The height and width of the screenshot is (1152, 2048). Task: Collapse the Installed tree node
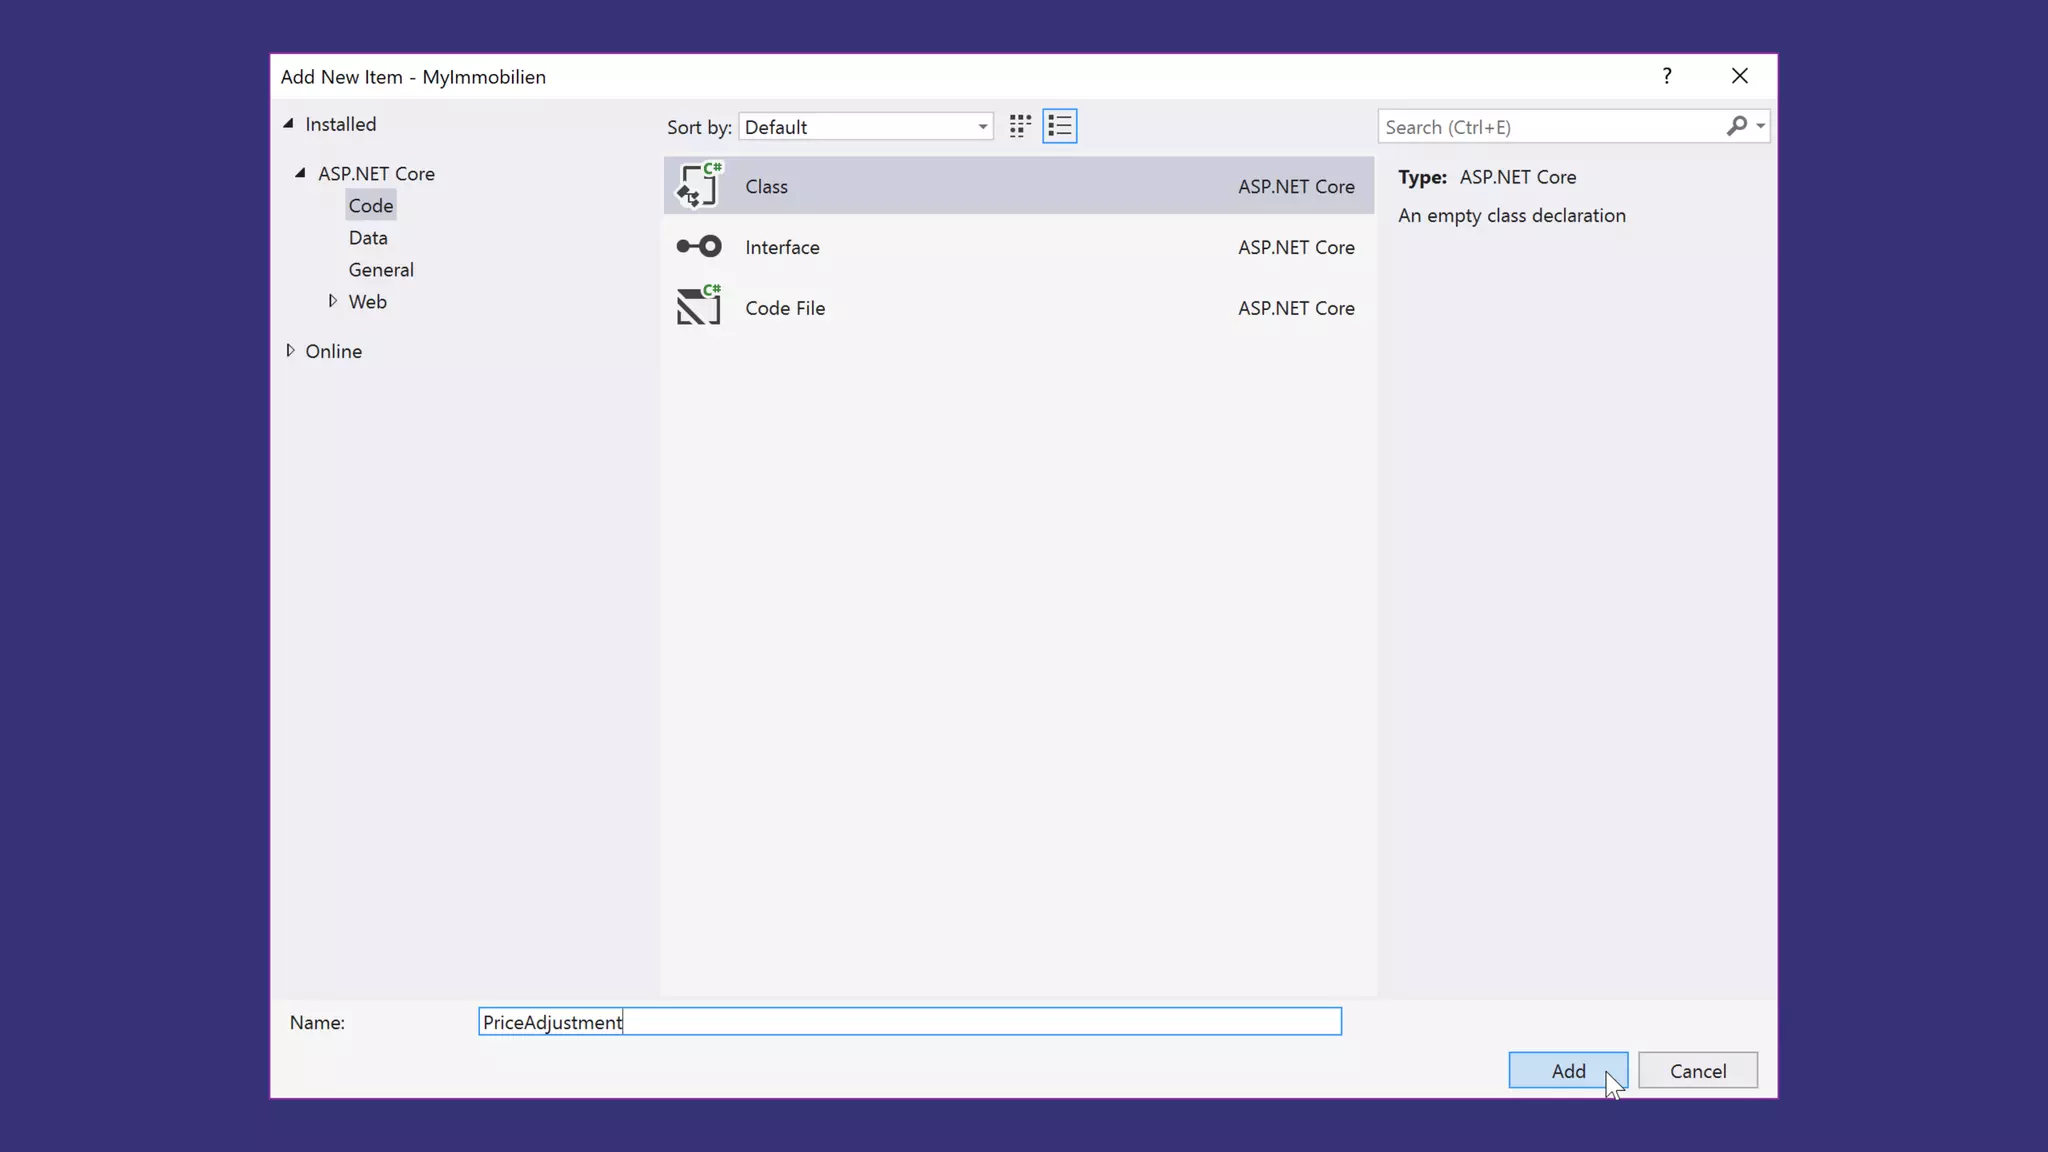click(x=289, y=124)
